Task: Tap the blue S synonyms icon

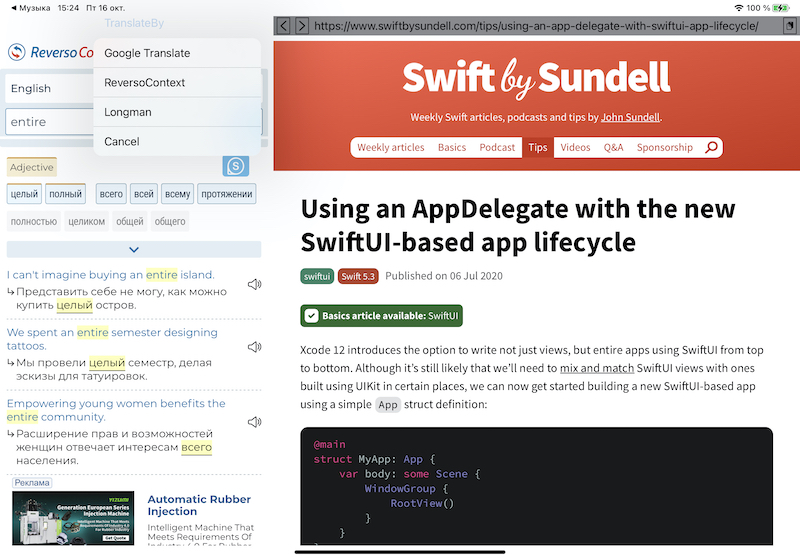Action: 236,166
